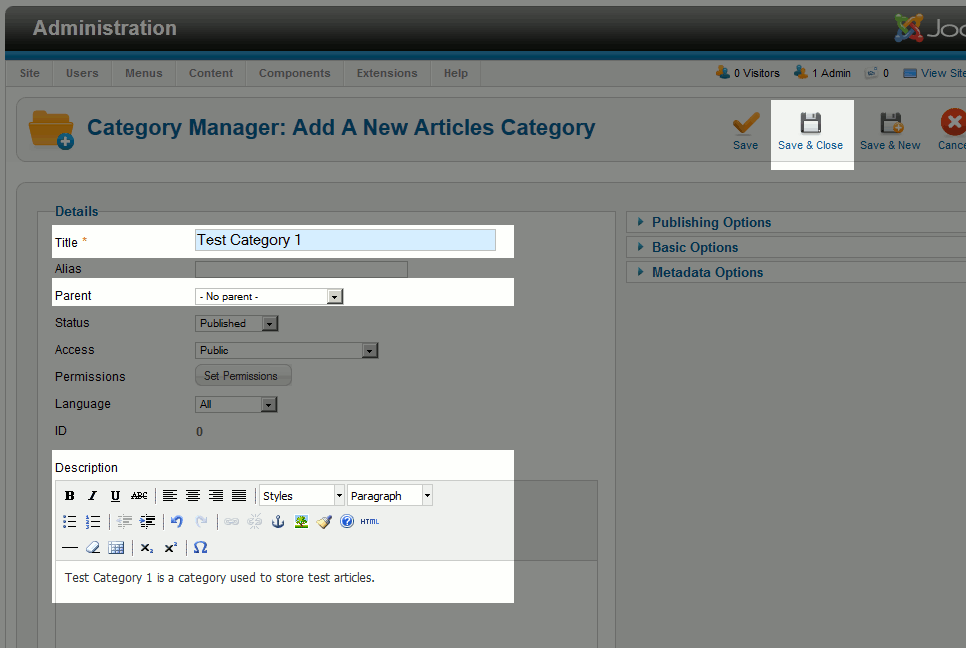966x648 pixels.
Task: Click into the Alias text field
Action: pos(301,269)
